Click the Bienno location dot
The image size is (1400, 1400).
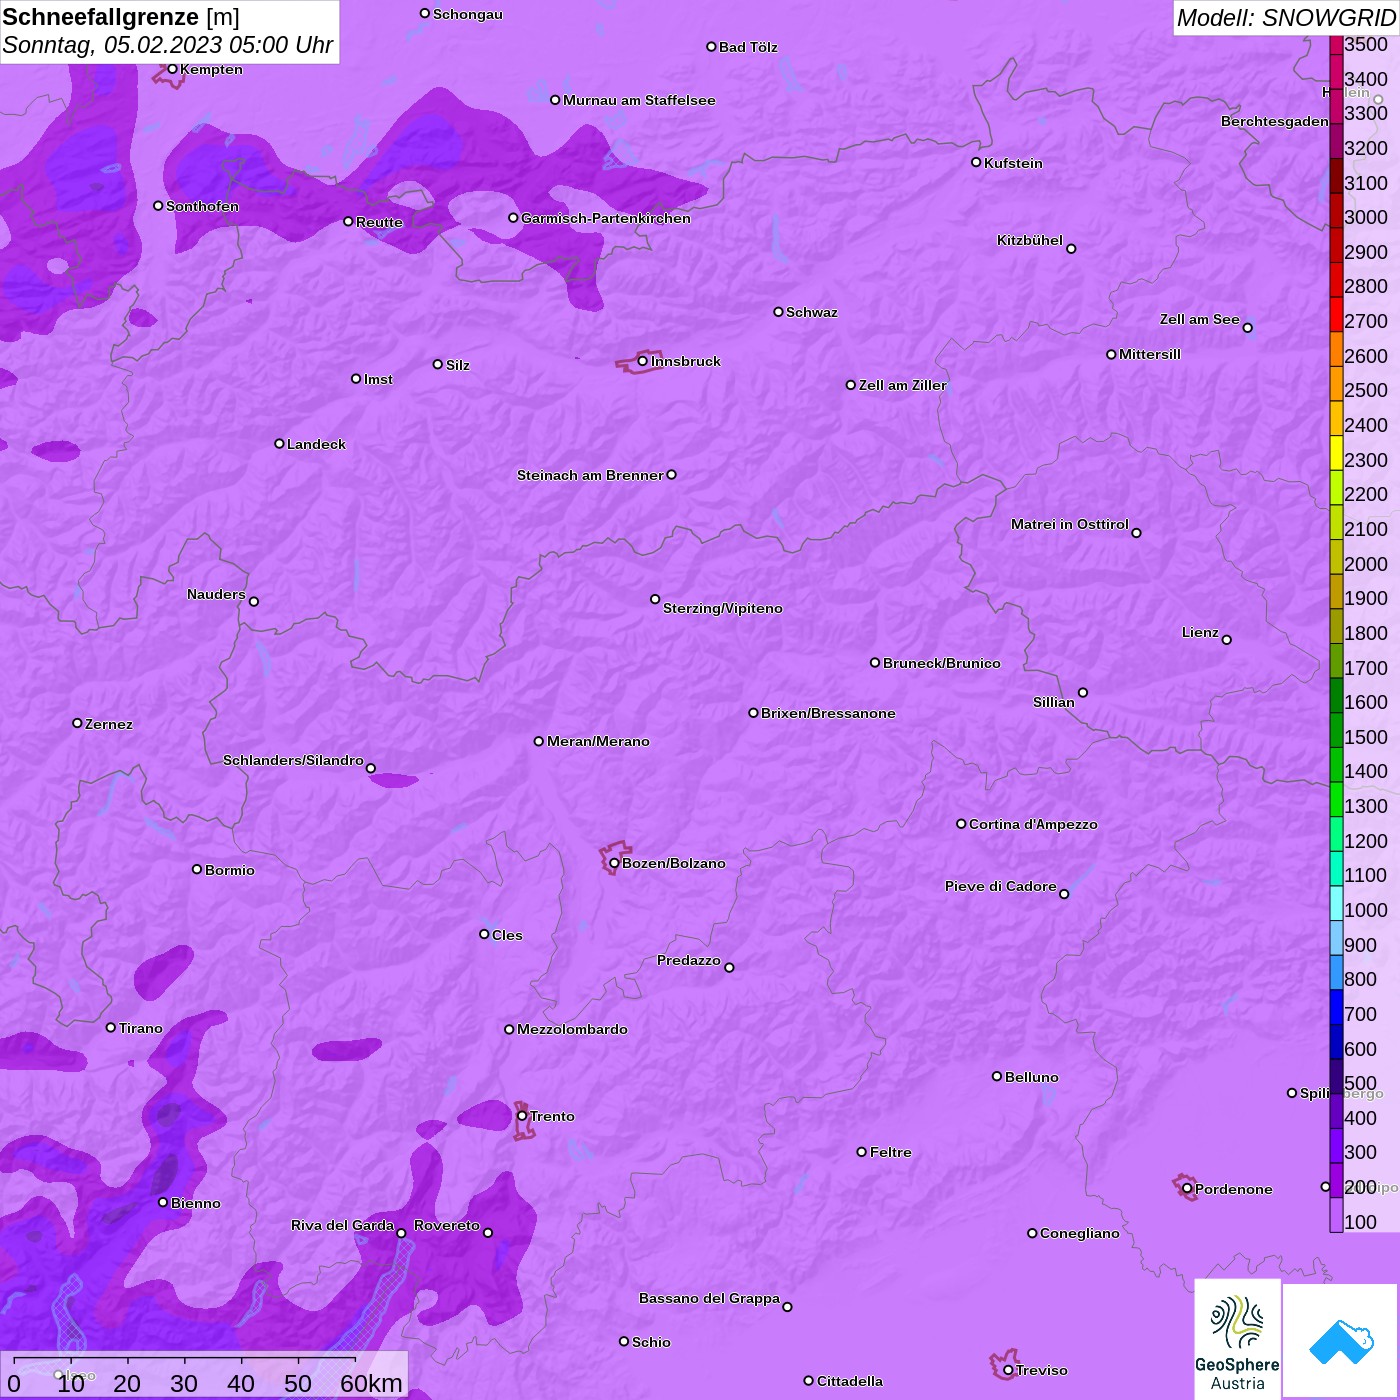tap(163, 1202)
